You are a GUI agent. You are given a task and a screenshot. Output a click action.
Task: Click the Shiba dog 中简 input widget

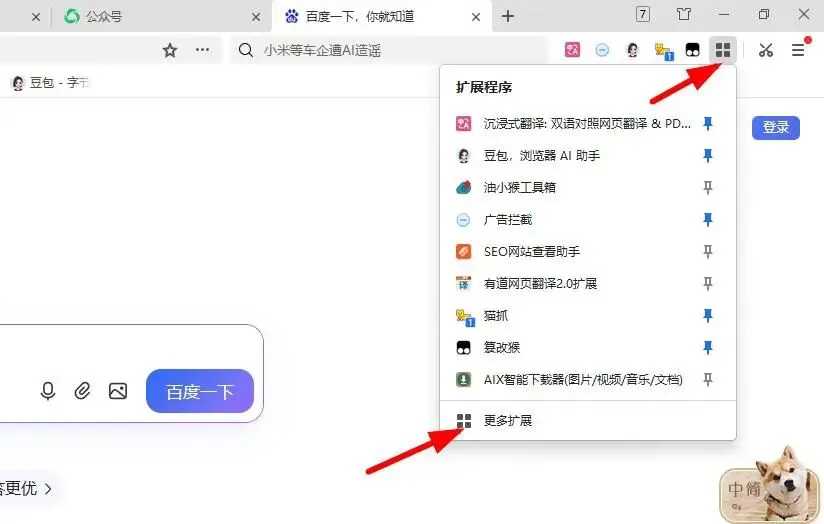coord(769,487)
